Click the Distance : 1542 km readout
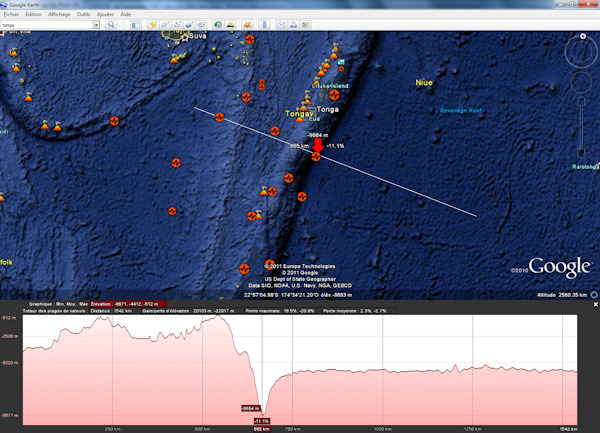Image resolution: width=600 pixels, height=433 pixels. coord(111,311)
